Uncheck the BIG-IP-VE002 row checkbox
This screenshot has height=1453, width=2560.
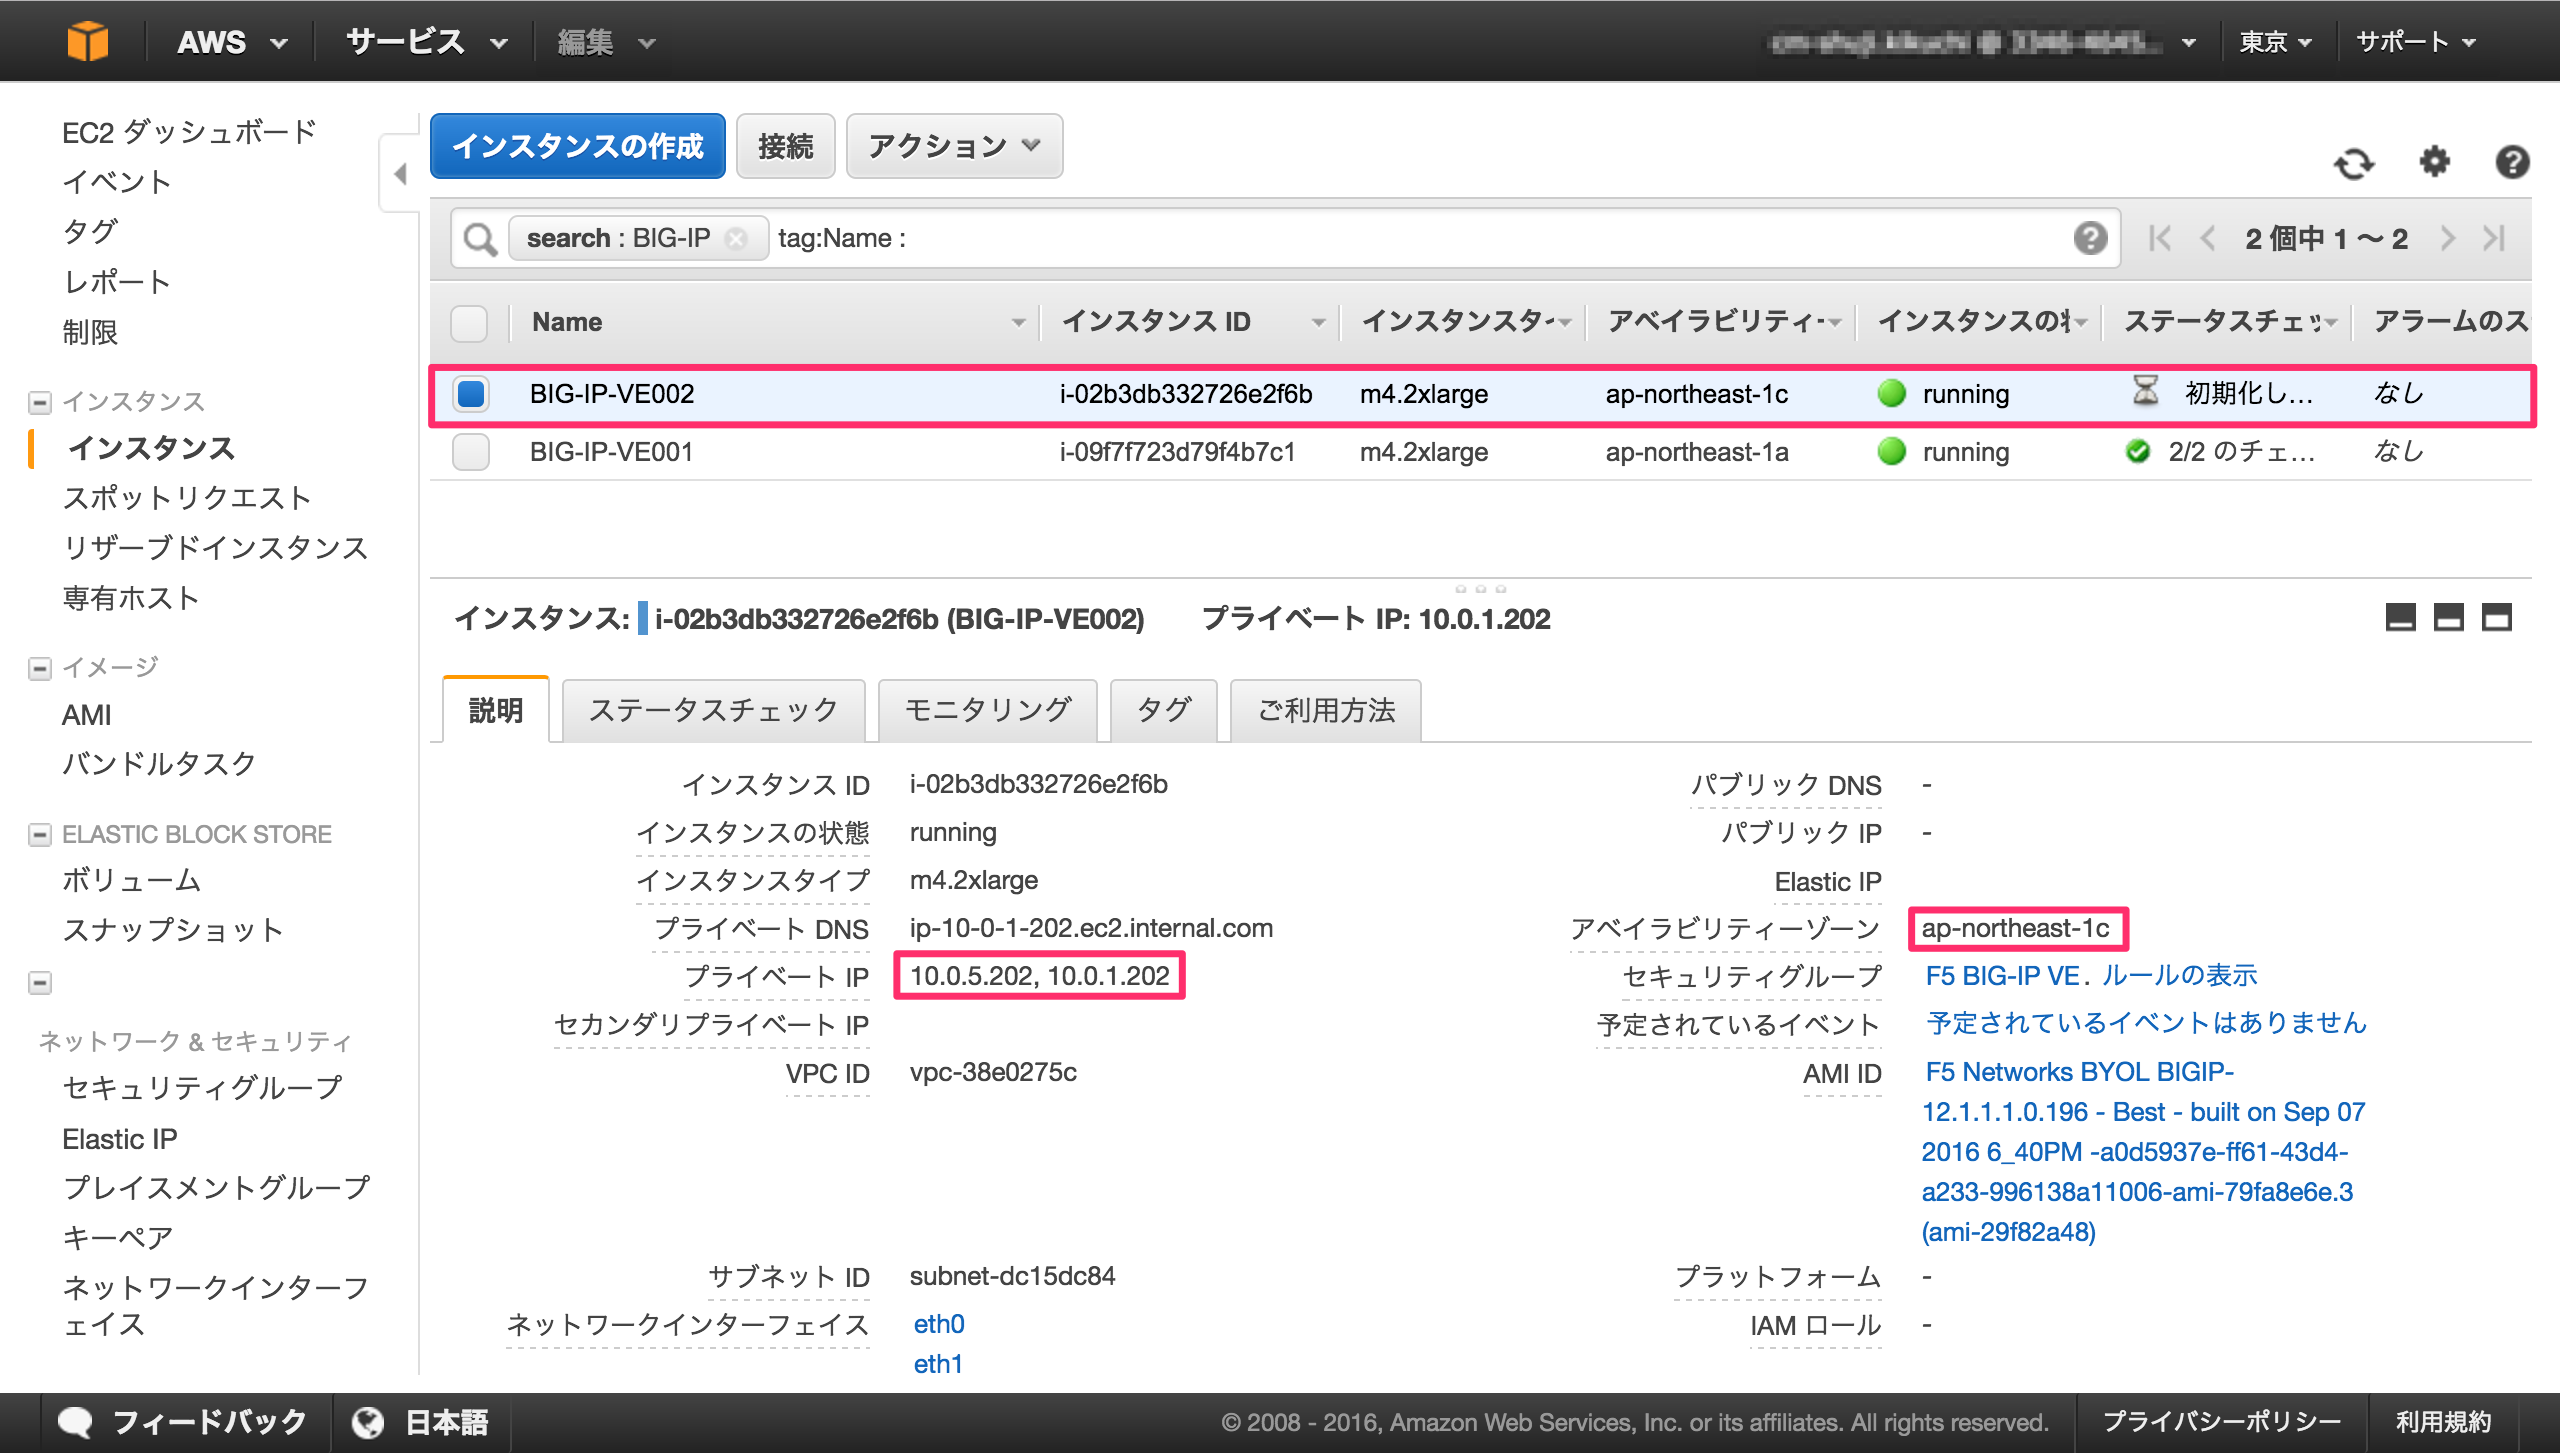(471, 394)
